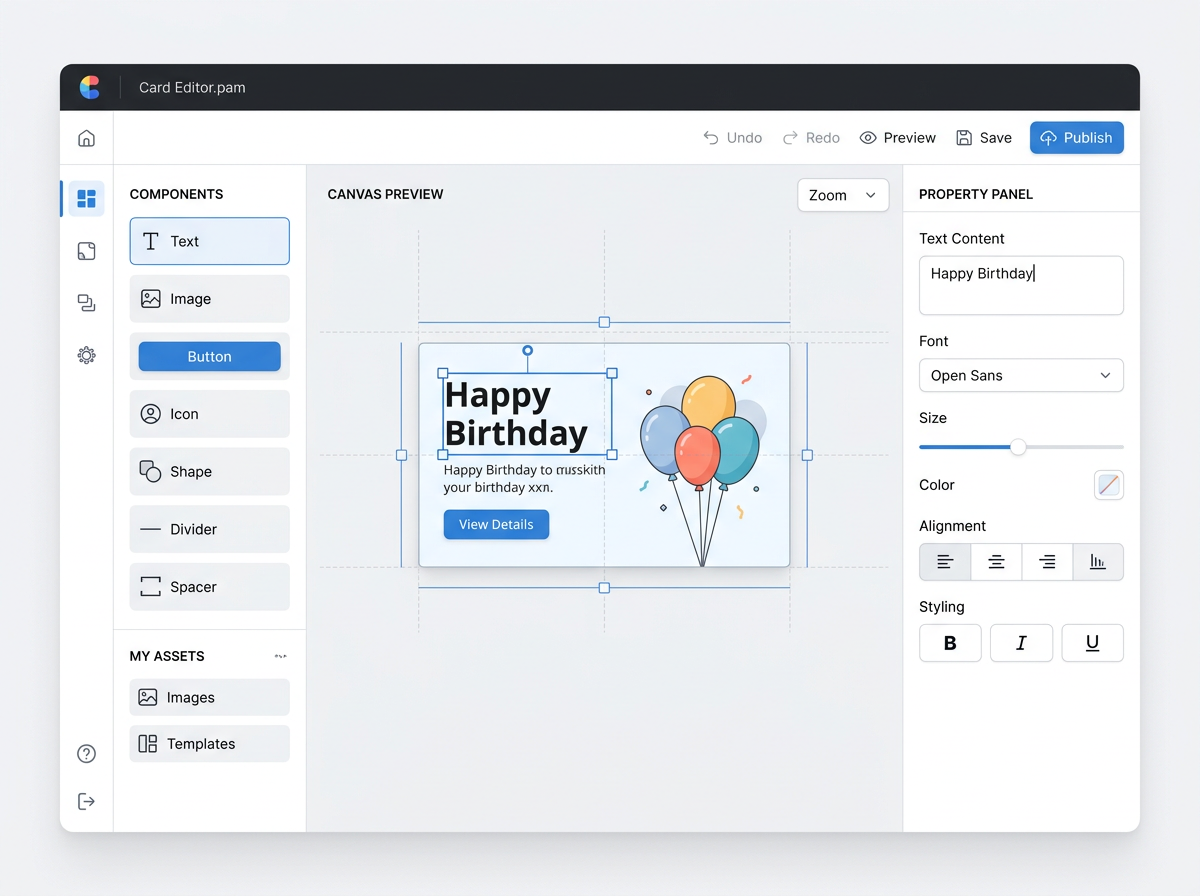The height and width of the screenshot is (896, 1200).
Task: Click the View Details button on card
Action: 496,524
